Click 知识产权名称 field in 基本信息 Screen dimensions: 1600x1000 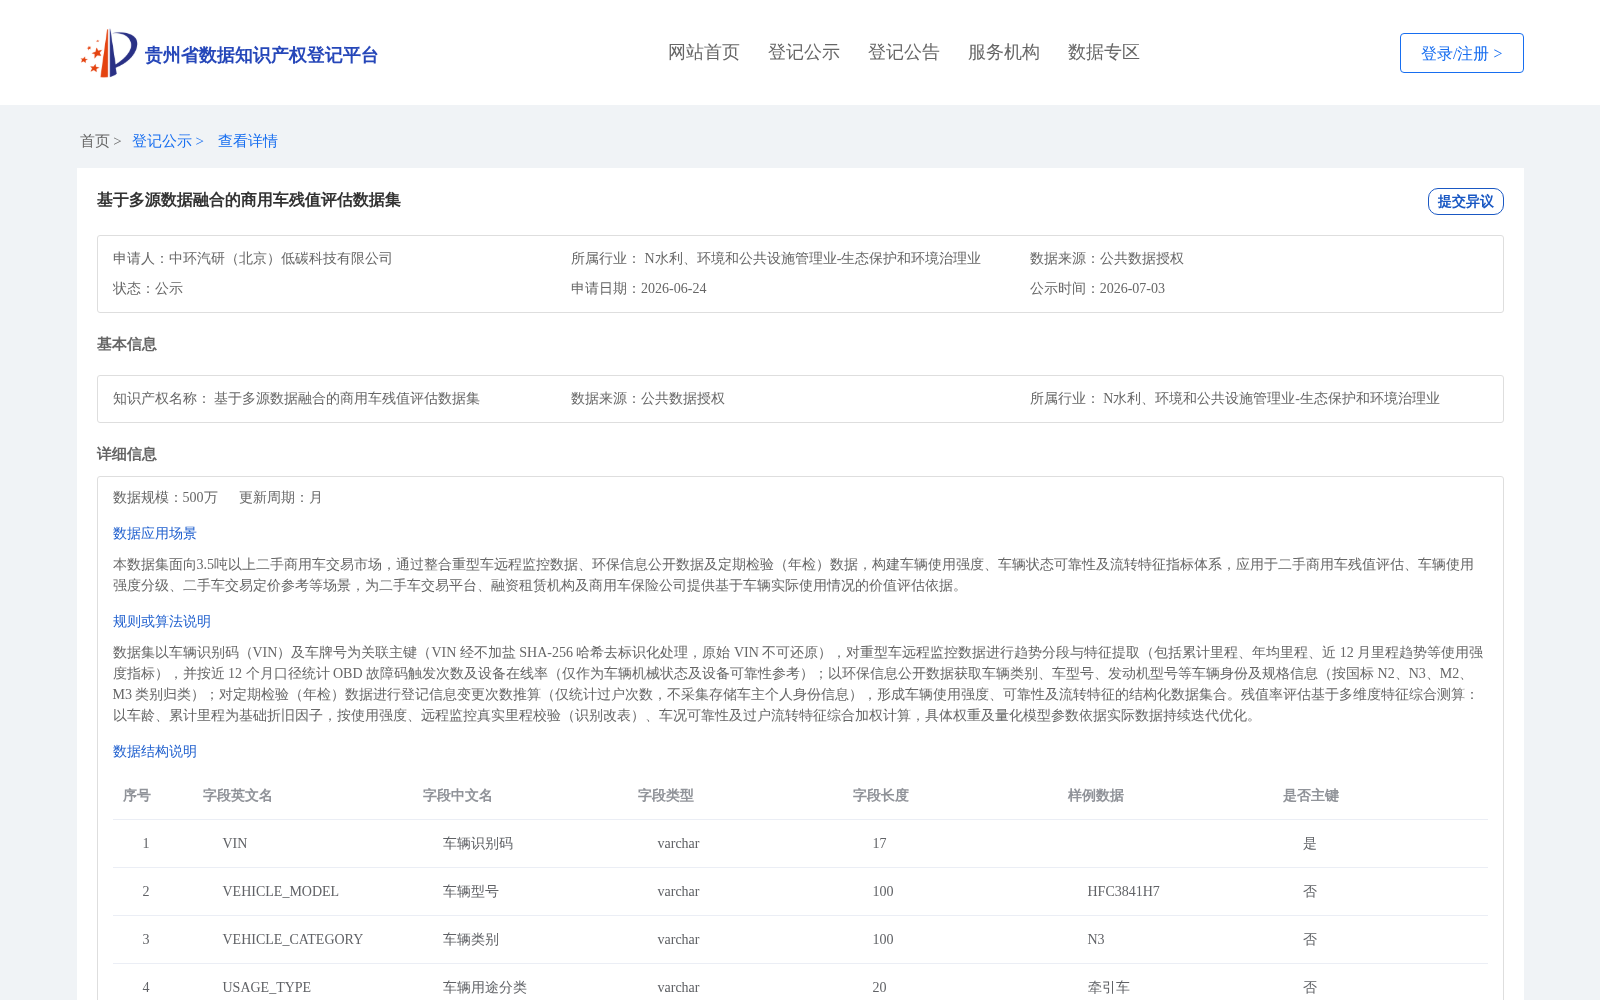click(x=296, y=398)
